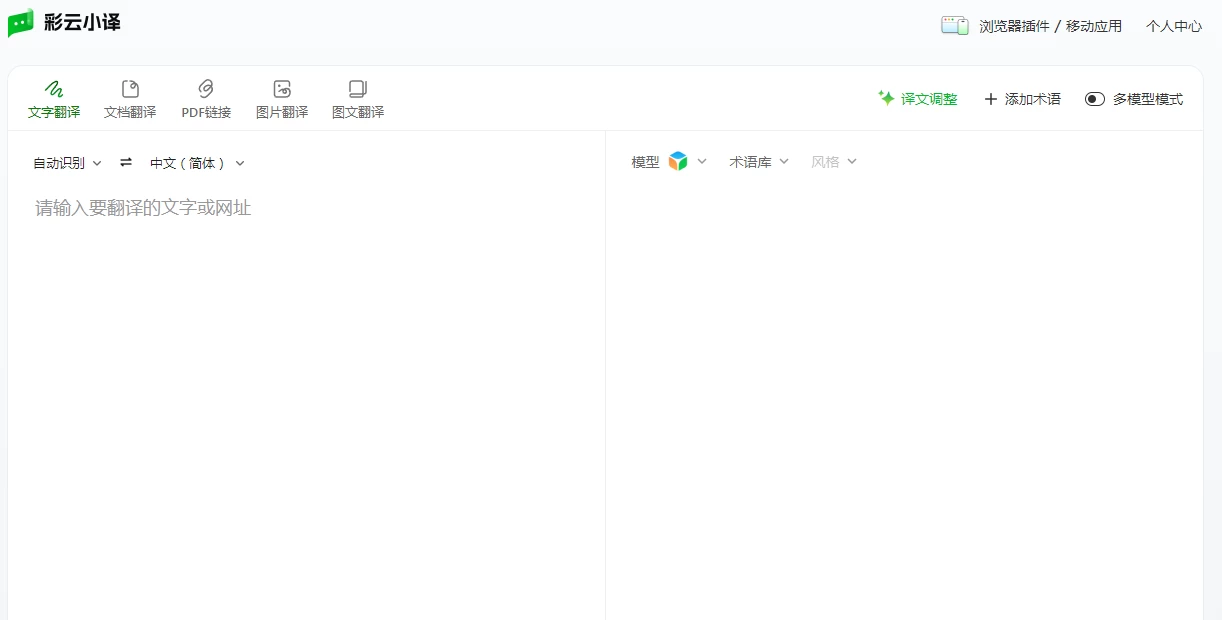
Task: Open the 风格 style dropdown
Action: [833, 161]
